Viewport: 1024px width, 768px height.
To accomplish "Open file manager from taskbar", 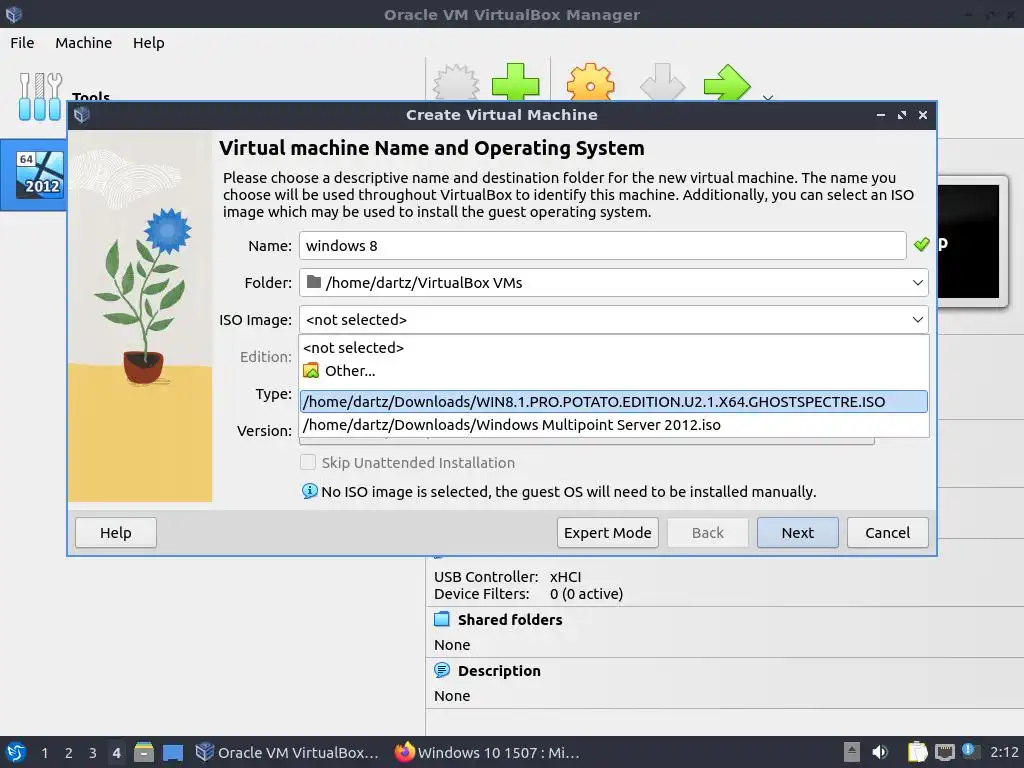I will 144,752.
